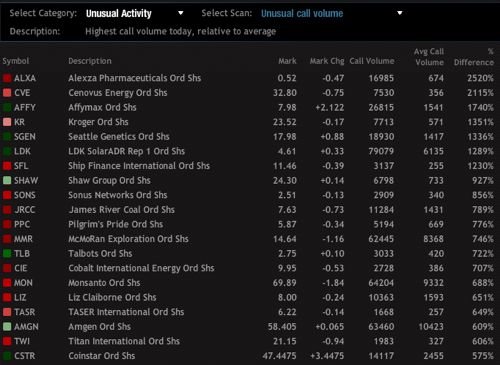Click the light green square beside SHAW

tap(7, 180)
